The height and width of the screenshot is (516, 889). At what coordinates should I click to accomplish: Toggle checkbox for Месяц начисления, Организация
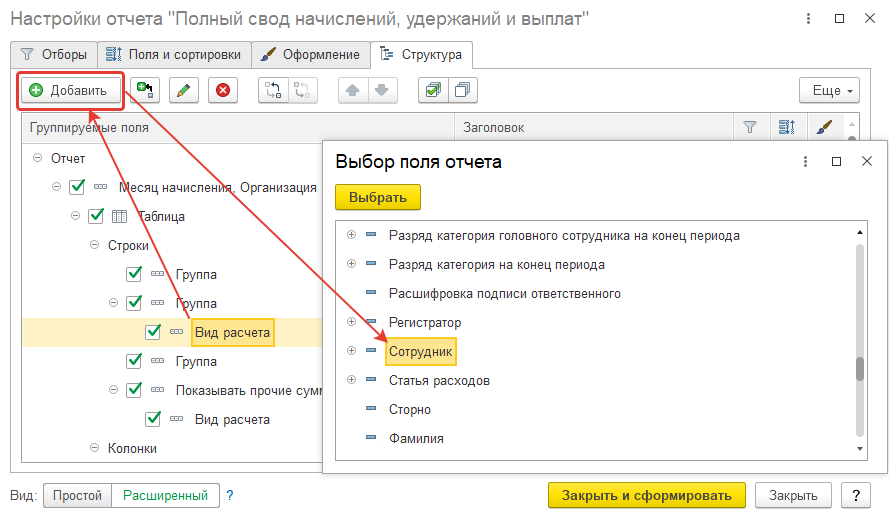(x=77, y=187)
